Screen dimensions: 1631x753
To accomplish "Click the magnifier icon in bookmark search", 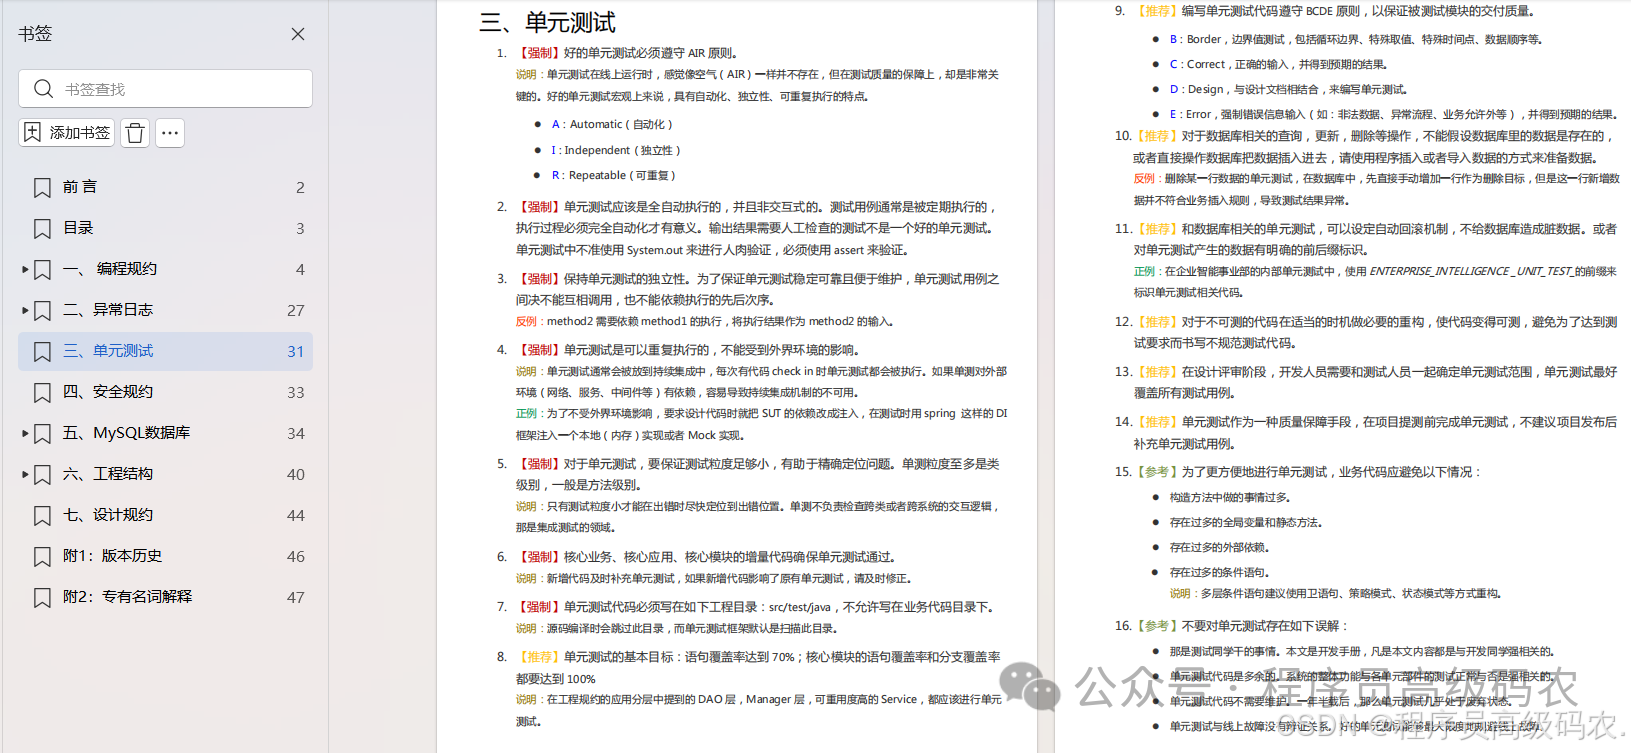I will pos(43,89).
